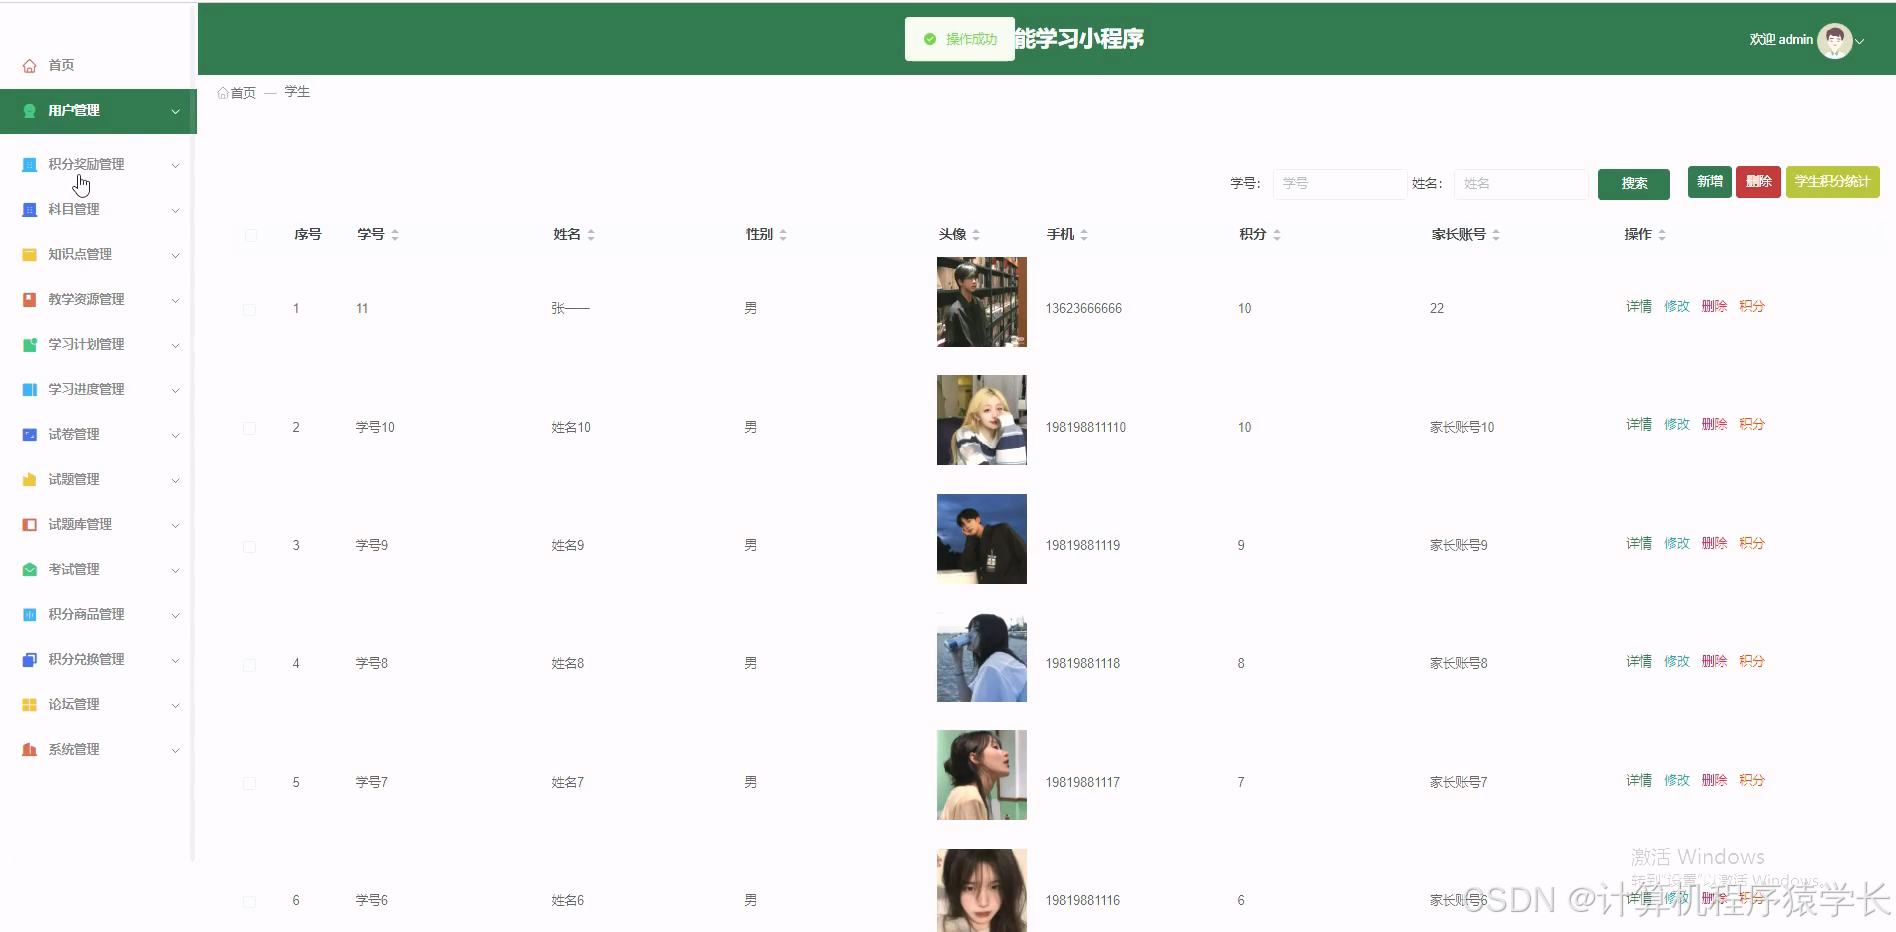The image size is (1896, 932).
Task: Expand the 试卷管理 chevron
Action: [175, 435]
